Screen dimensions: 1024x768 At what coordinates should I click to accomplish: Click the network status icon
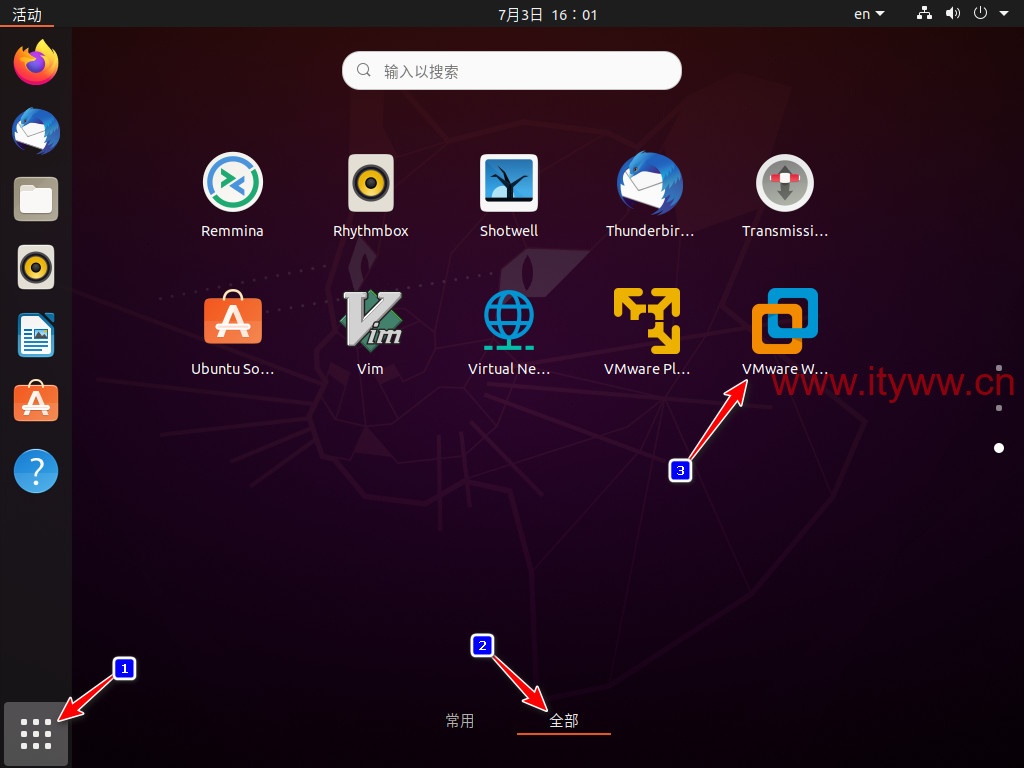coord(924,13)
